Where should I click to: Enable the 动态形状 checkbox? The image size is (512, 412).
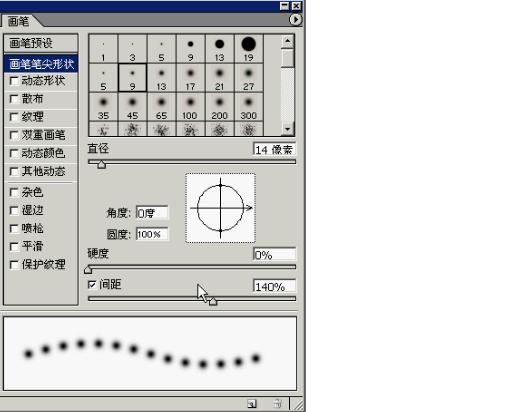[14, 81]
